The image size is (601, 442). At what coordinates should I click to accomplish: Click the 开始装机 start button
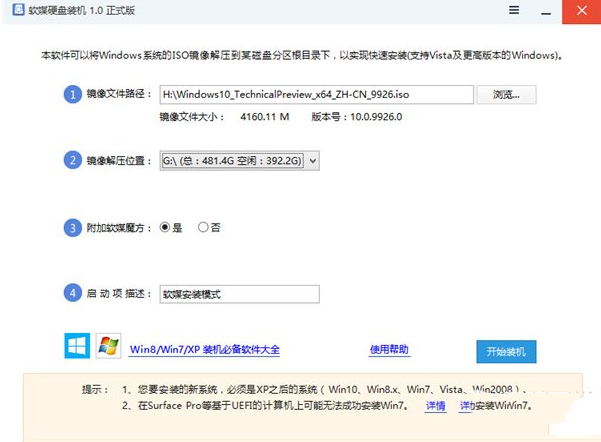[x=506, y=352]
